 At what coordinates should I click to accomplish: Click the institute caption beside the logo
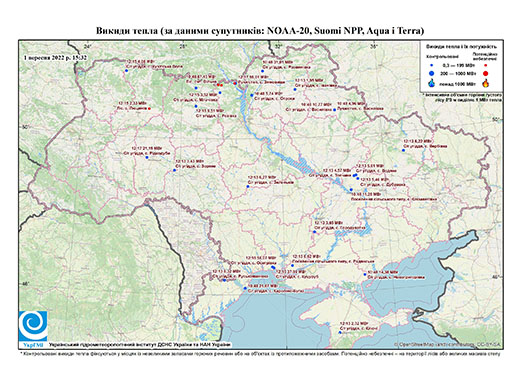click(x=140, y=345)
